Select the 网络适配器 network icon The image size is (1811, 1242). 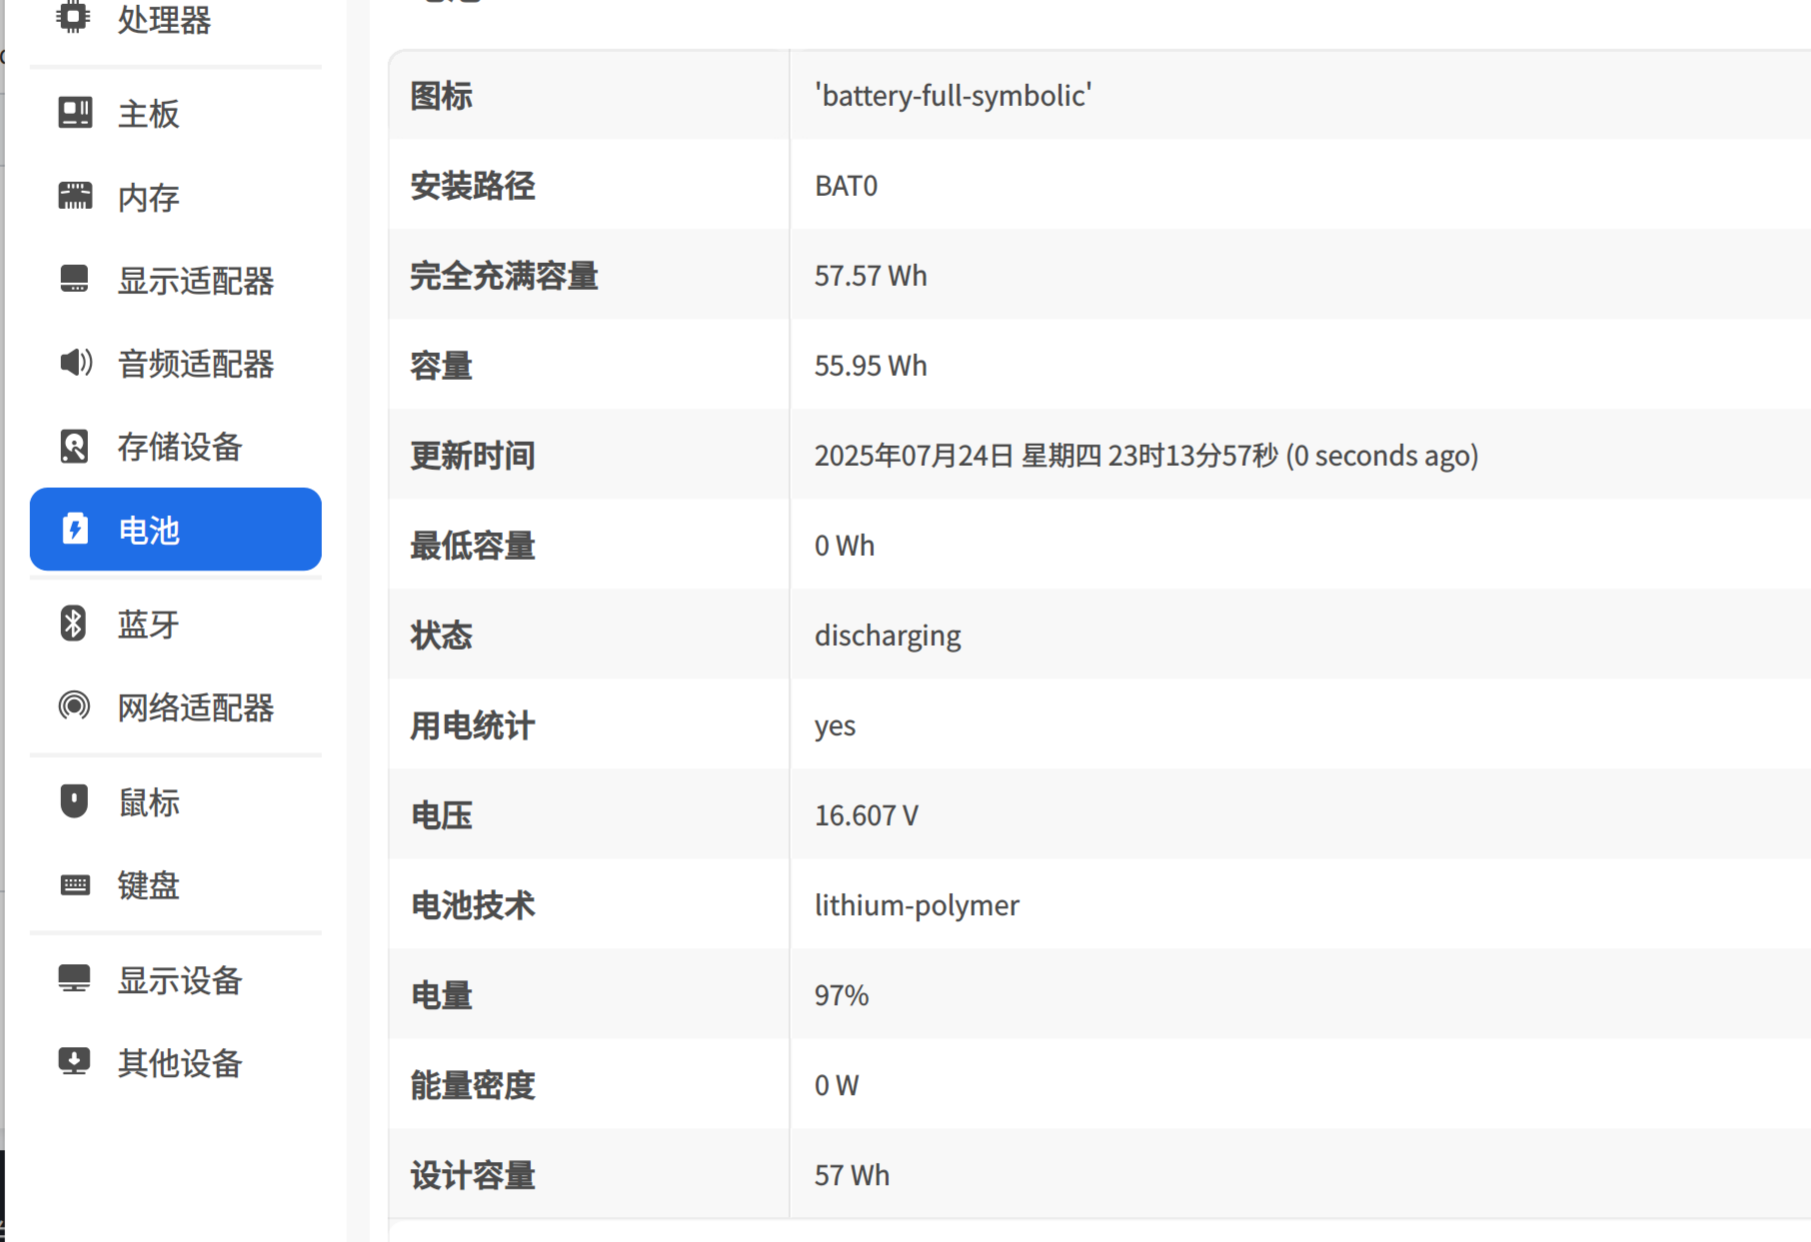(x=74, y=706)
